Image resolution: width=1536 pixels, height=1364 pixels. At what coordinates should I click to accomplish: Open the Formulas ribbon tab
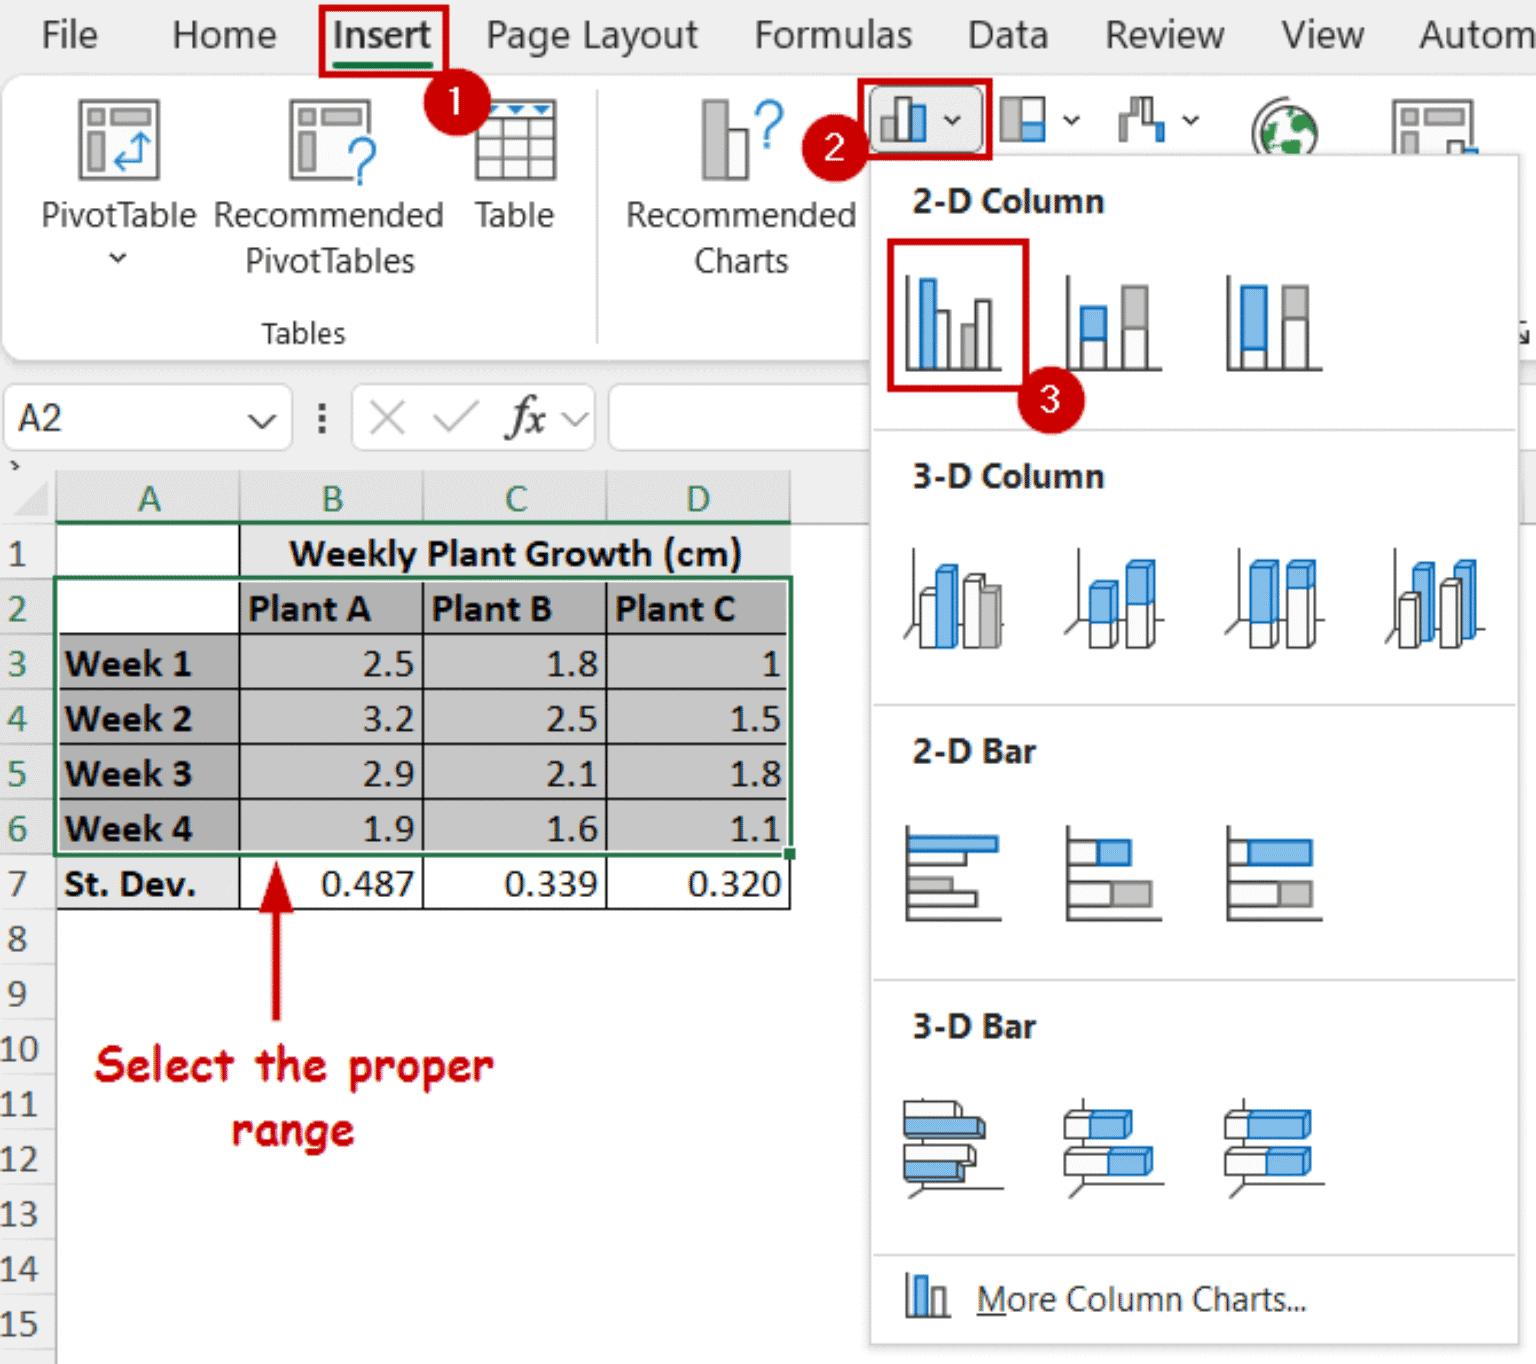(x=832, y=36)
